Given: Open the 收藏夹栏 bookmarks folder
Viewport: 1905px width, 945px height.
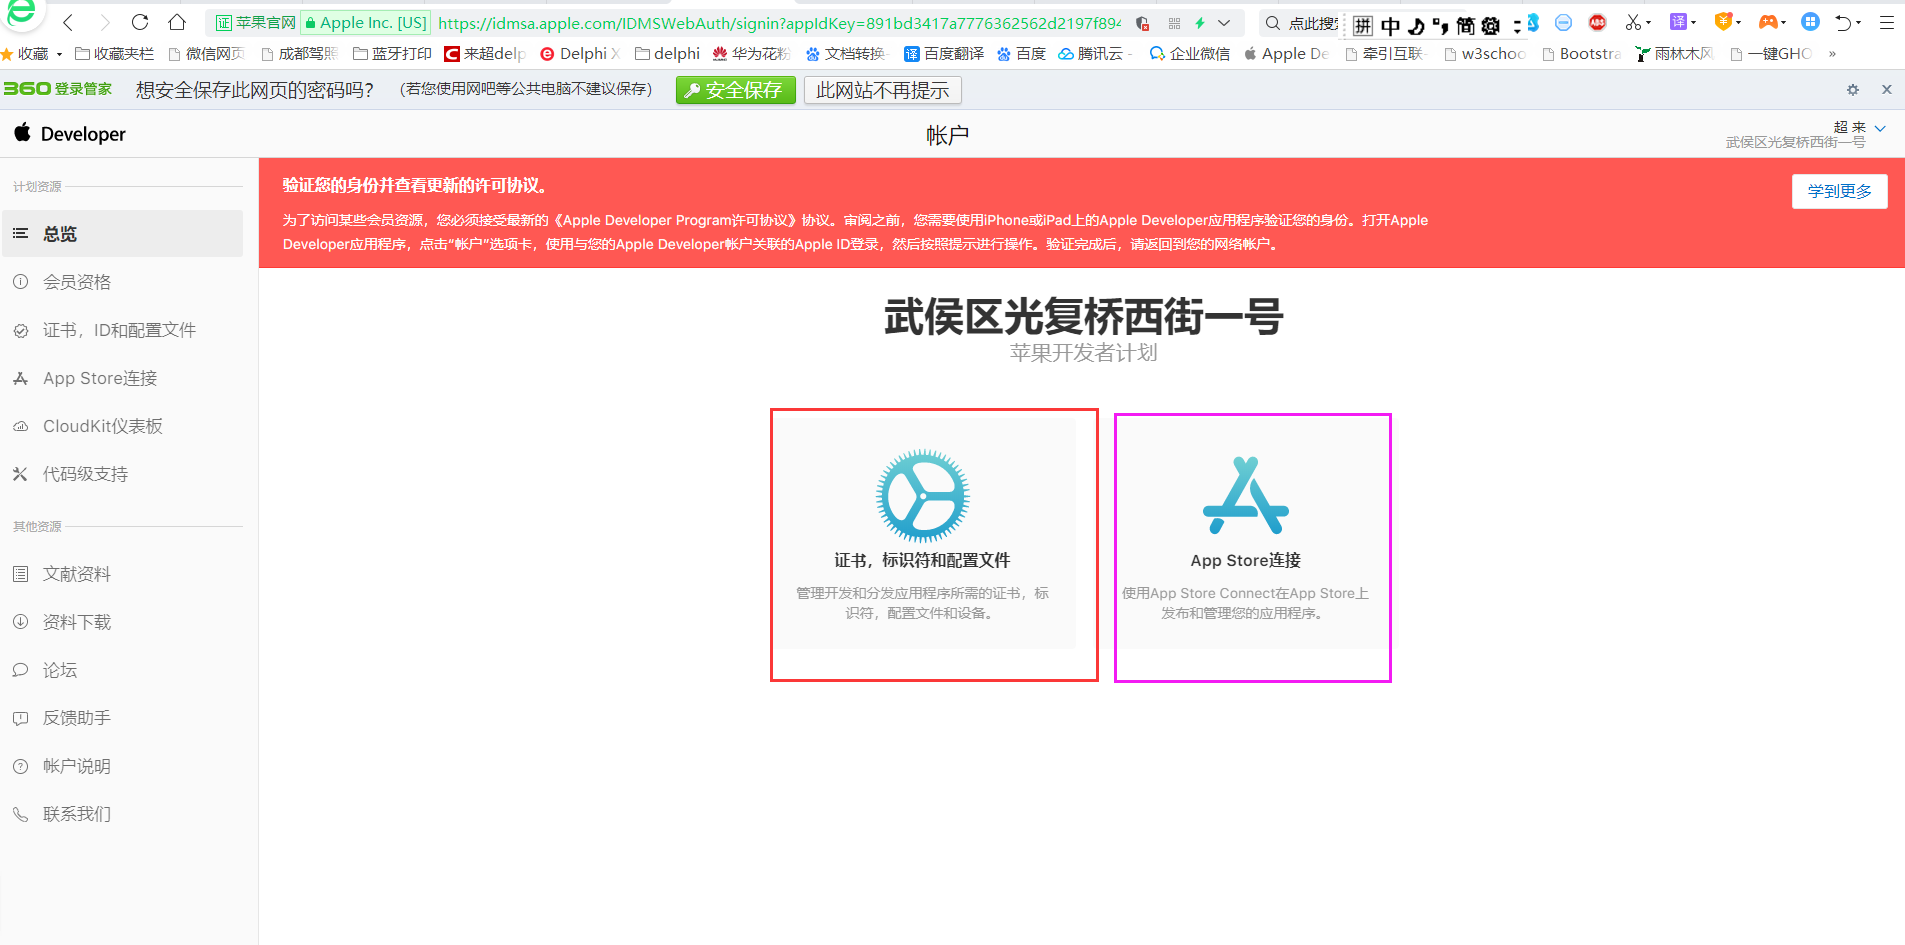Looking at the screenshot, I should [x=115, y=54].
